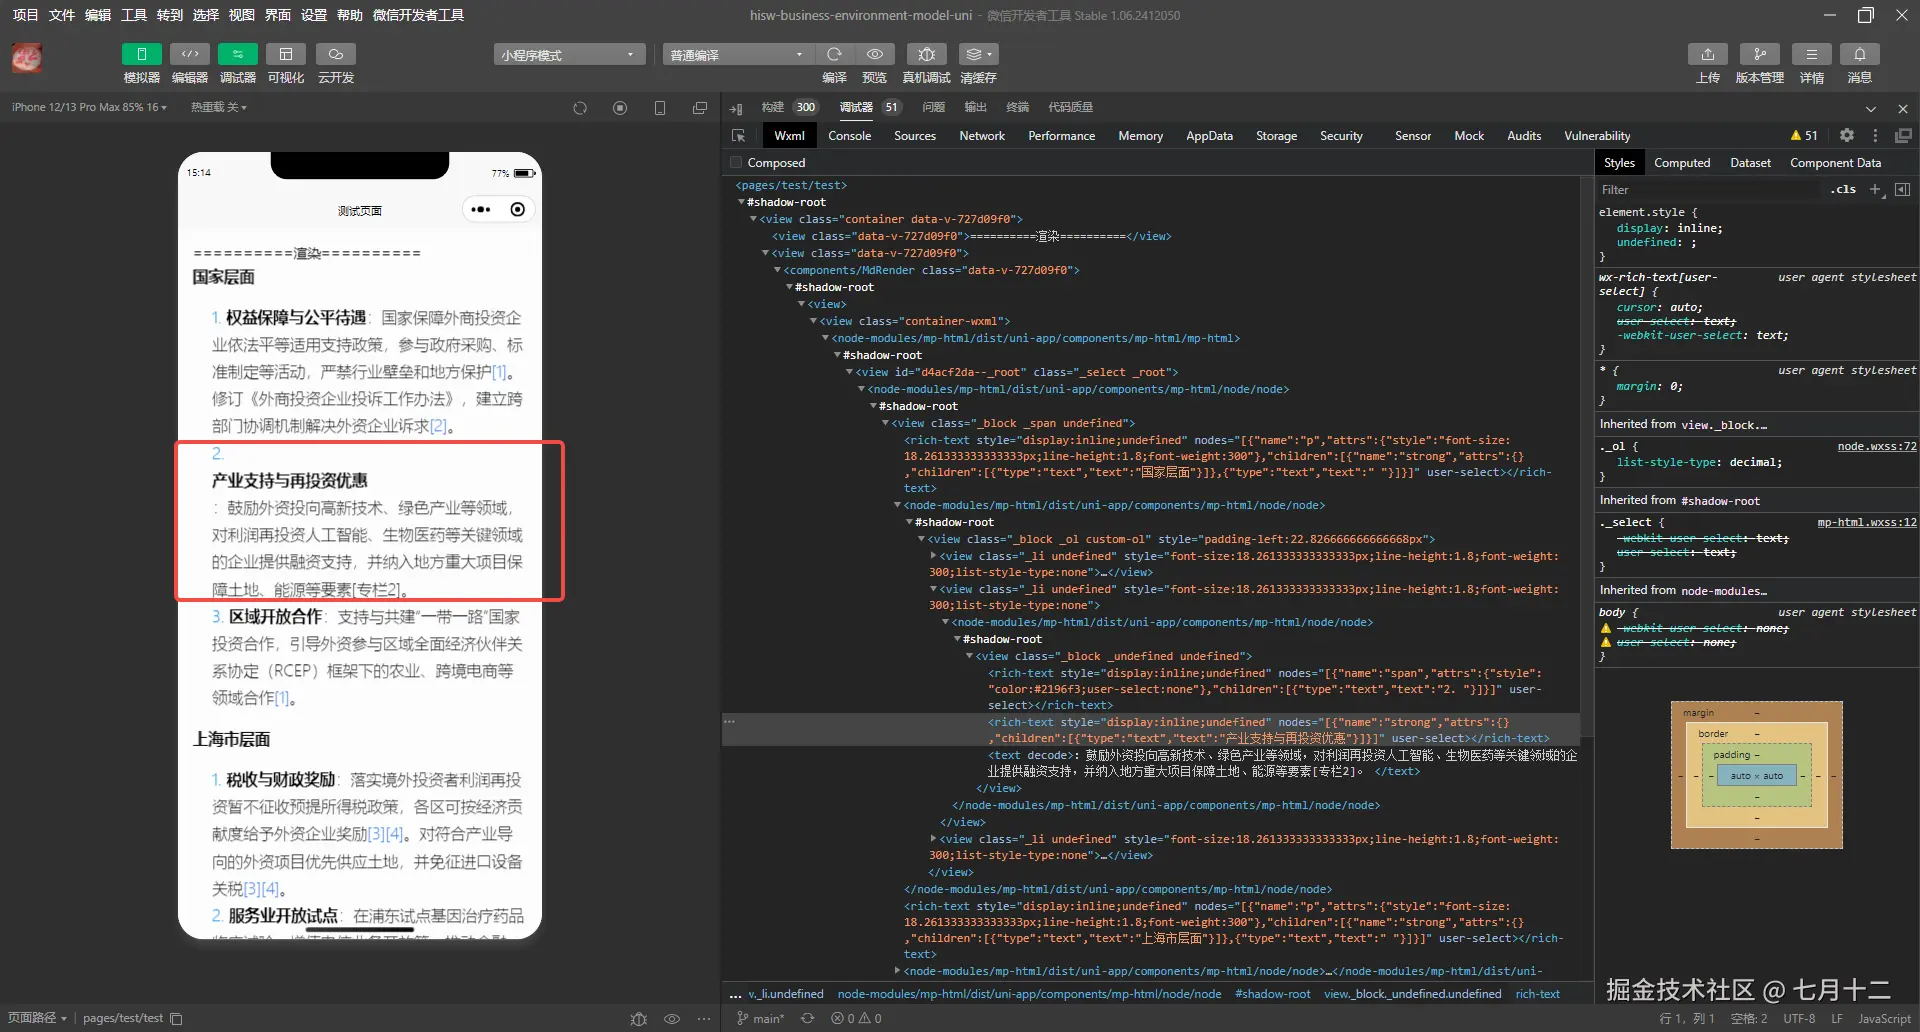
Task: Open the AppData tab
Action: 1209,136
